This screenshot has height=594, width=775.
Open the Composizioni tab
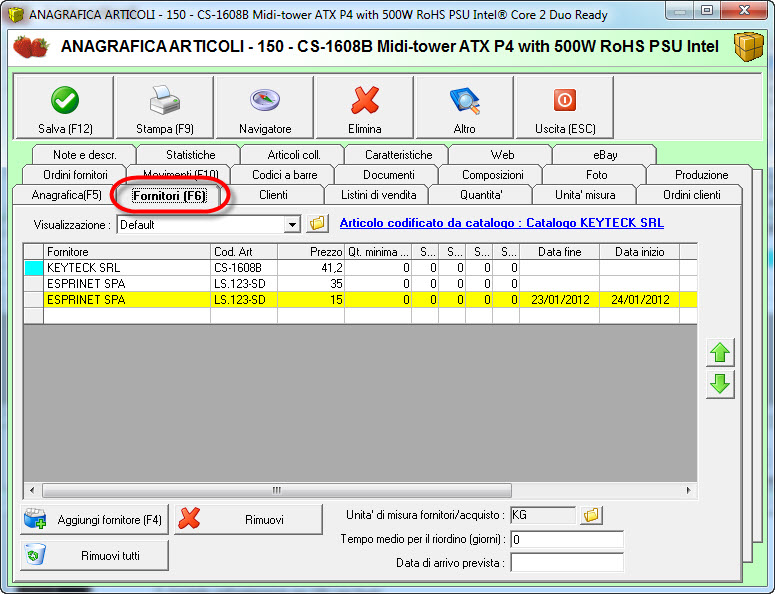click(x=493, y=175)
